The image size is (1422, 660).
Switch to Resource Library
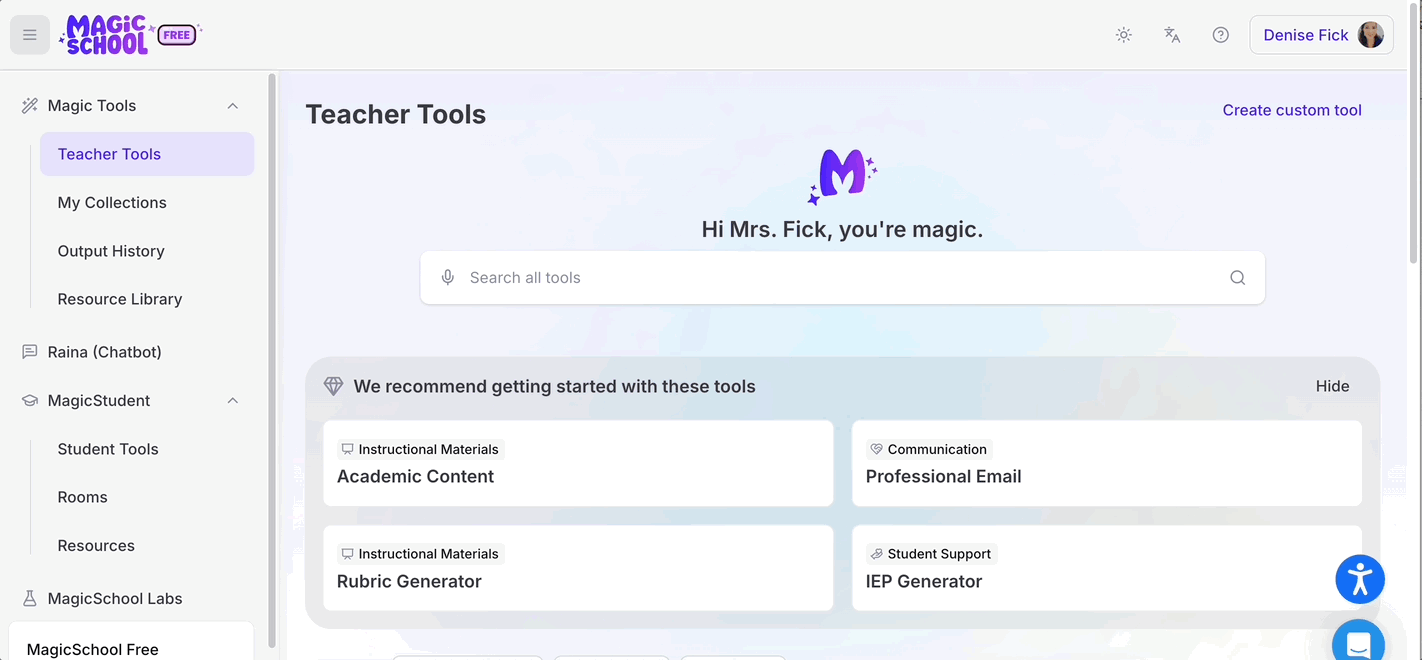pos(119,299)
